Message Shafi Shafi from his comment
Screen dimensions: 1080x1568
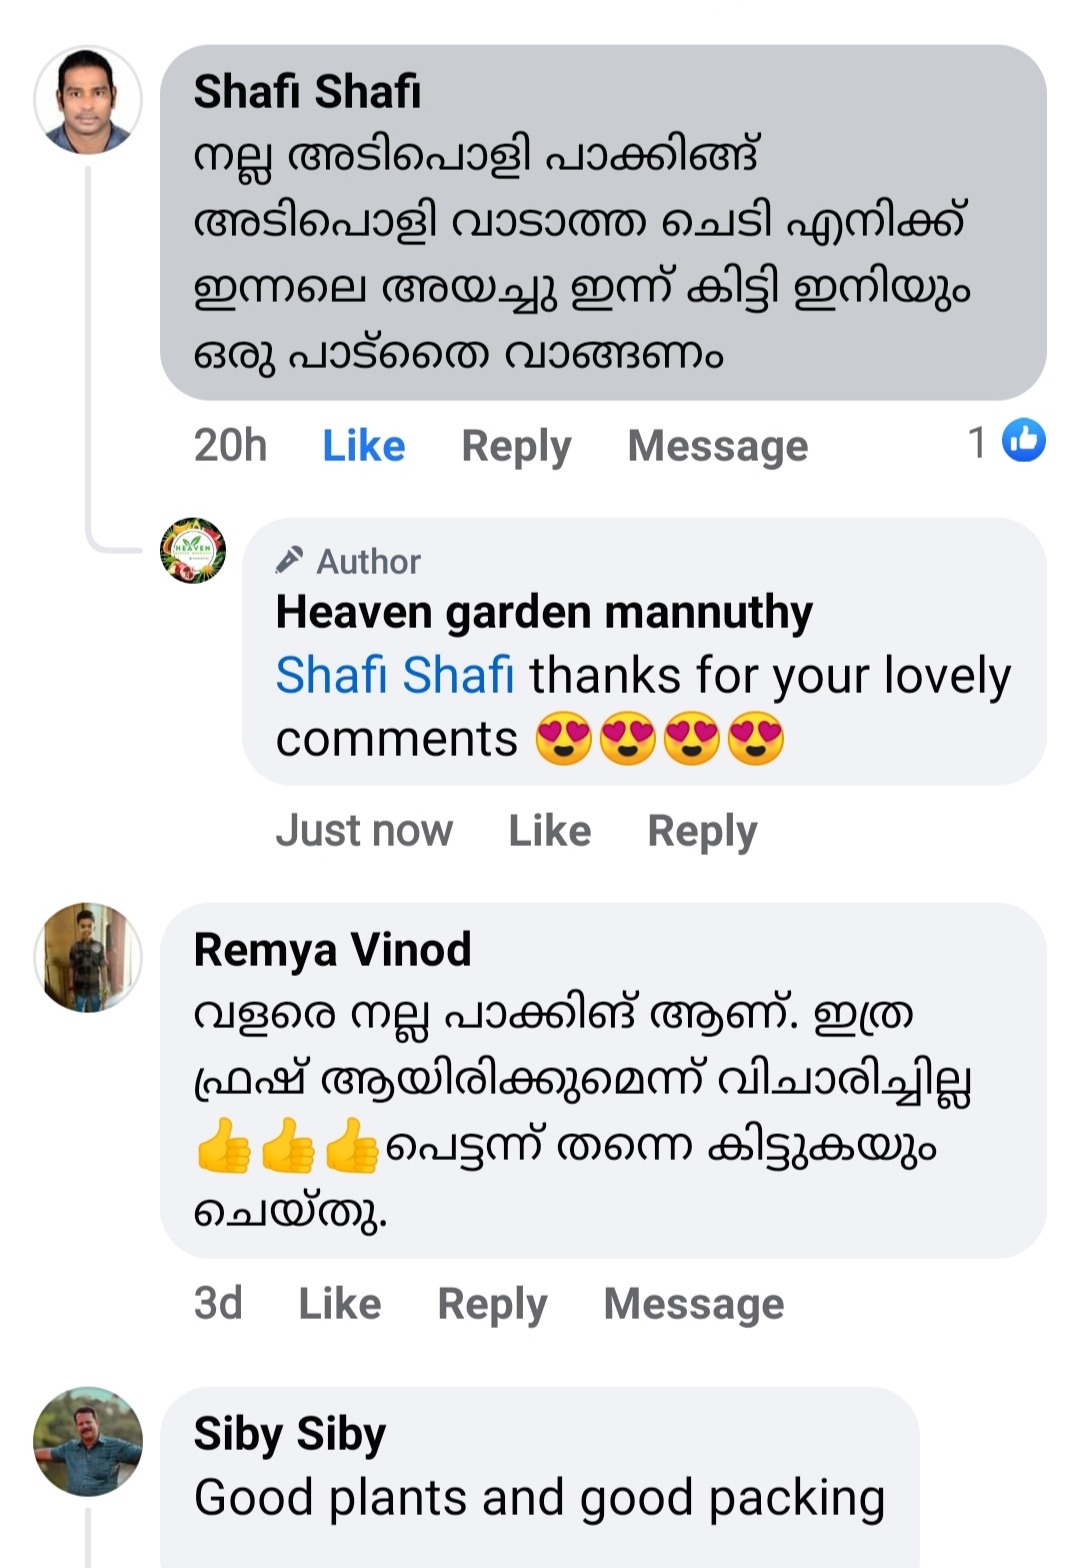point(717,446)
